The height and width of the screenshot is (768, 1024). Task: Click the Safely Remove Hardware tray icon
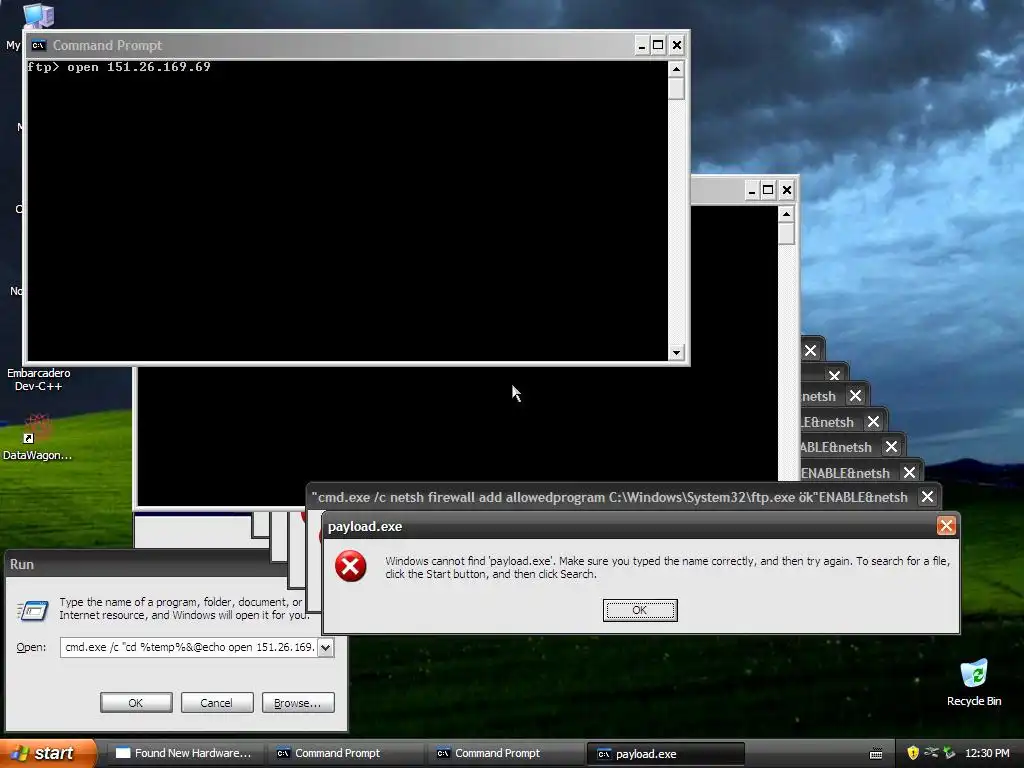click(x=949, y=753)
